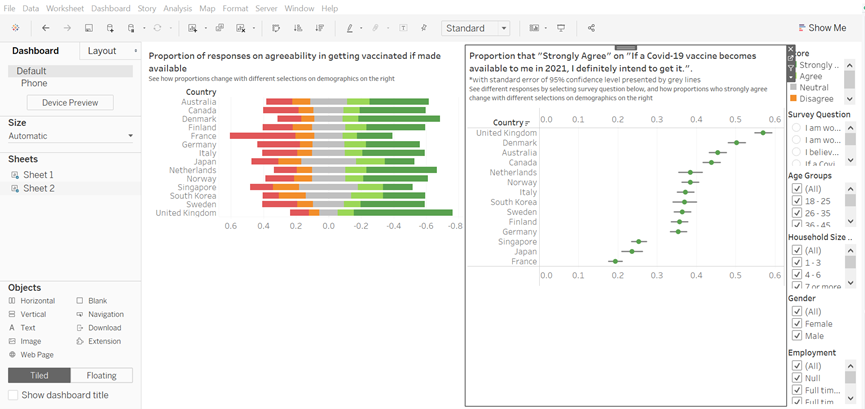Image resolution: width=865 pixels, height=409 pixels.
Task: Open the Show Me panel
Action: tap(820, 28)
